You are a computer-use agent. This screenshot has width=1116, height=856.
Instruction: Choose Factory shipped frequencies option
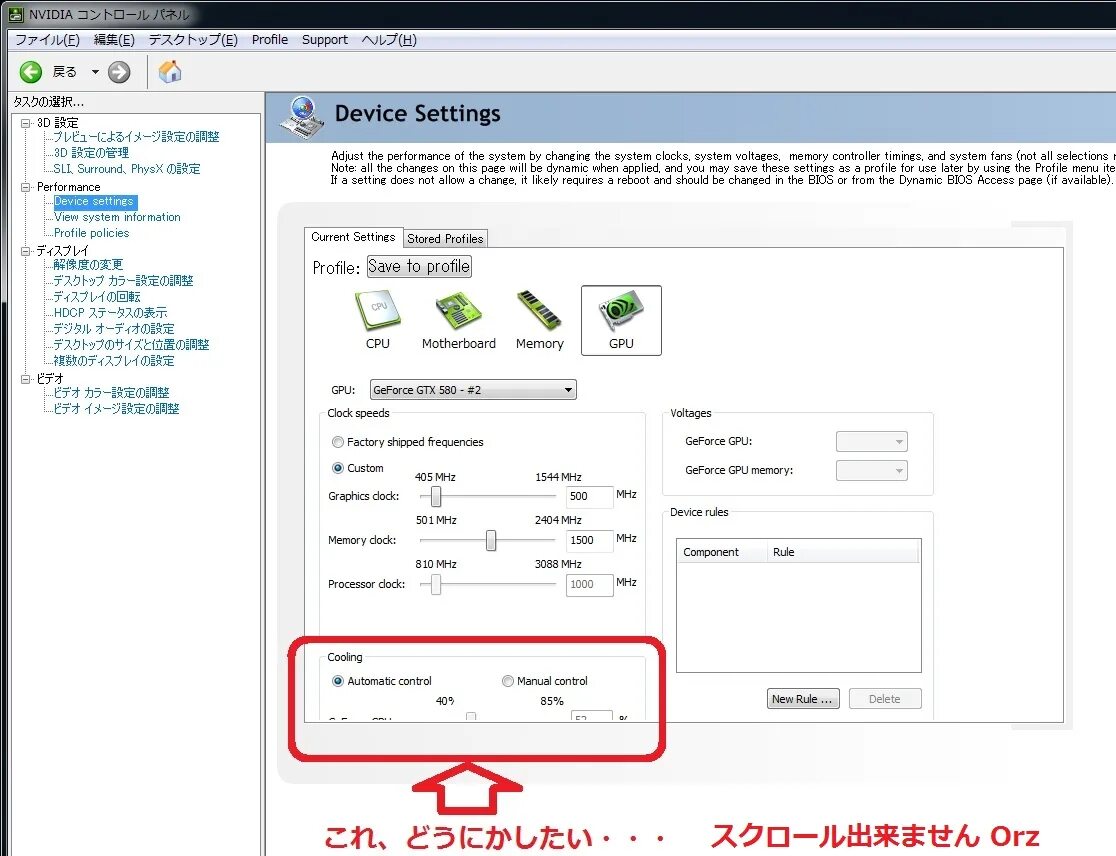[338, 442]
